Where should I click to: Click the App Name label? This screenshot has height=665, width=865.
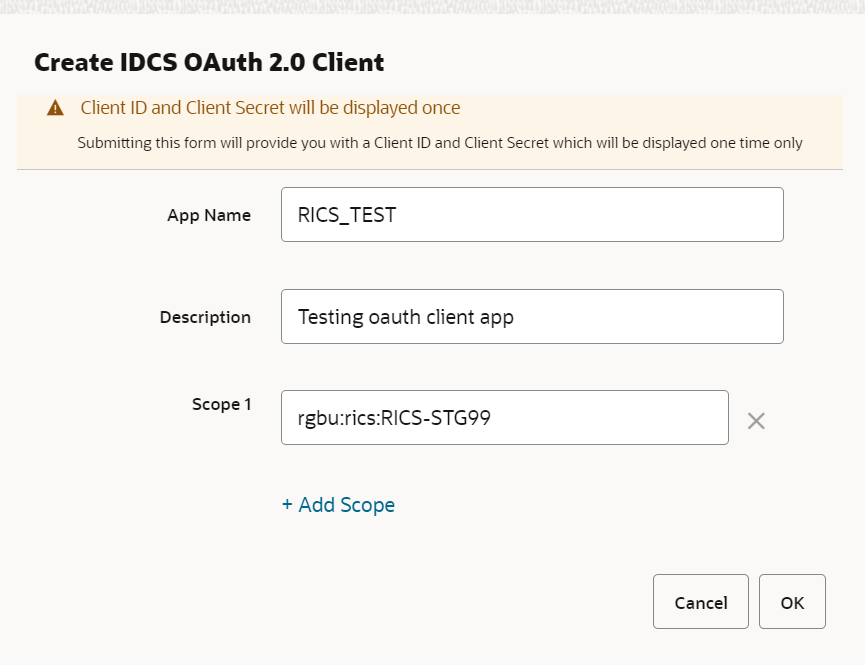[209, 215]
